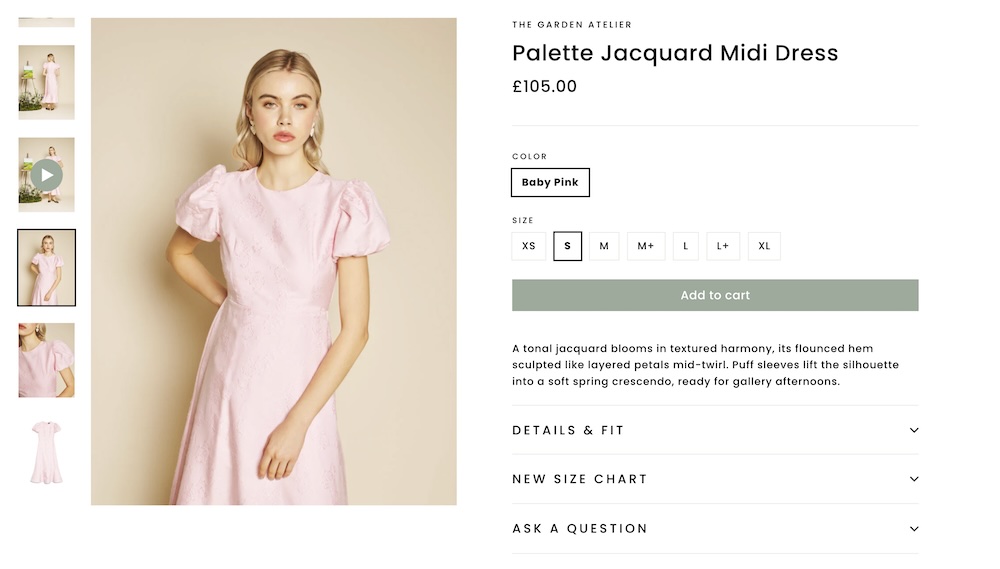Select the currently highlighted model thumbnail
The width and height of the screenshot is (1000, 569).
click(46, 268)
